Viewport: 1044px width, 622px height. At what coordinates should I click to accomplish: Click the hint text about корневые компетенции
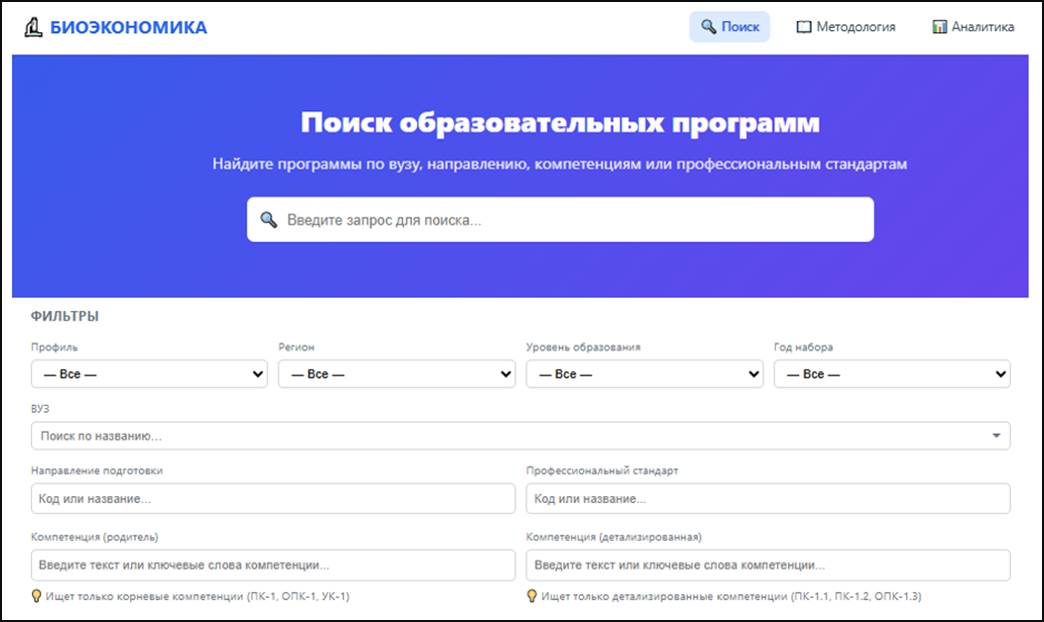coord(197,596)
